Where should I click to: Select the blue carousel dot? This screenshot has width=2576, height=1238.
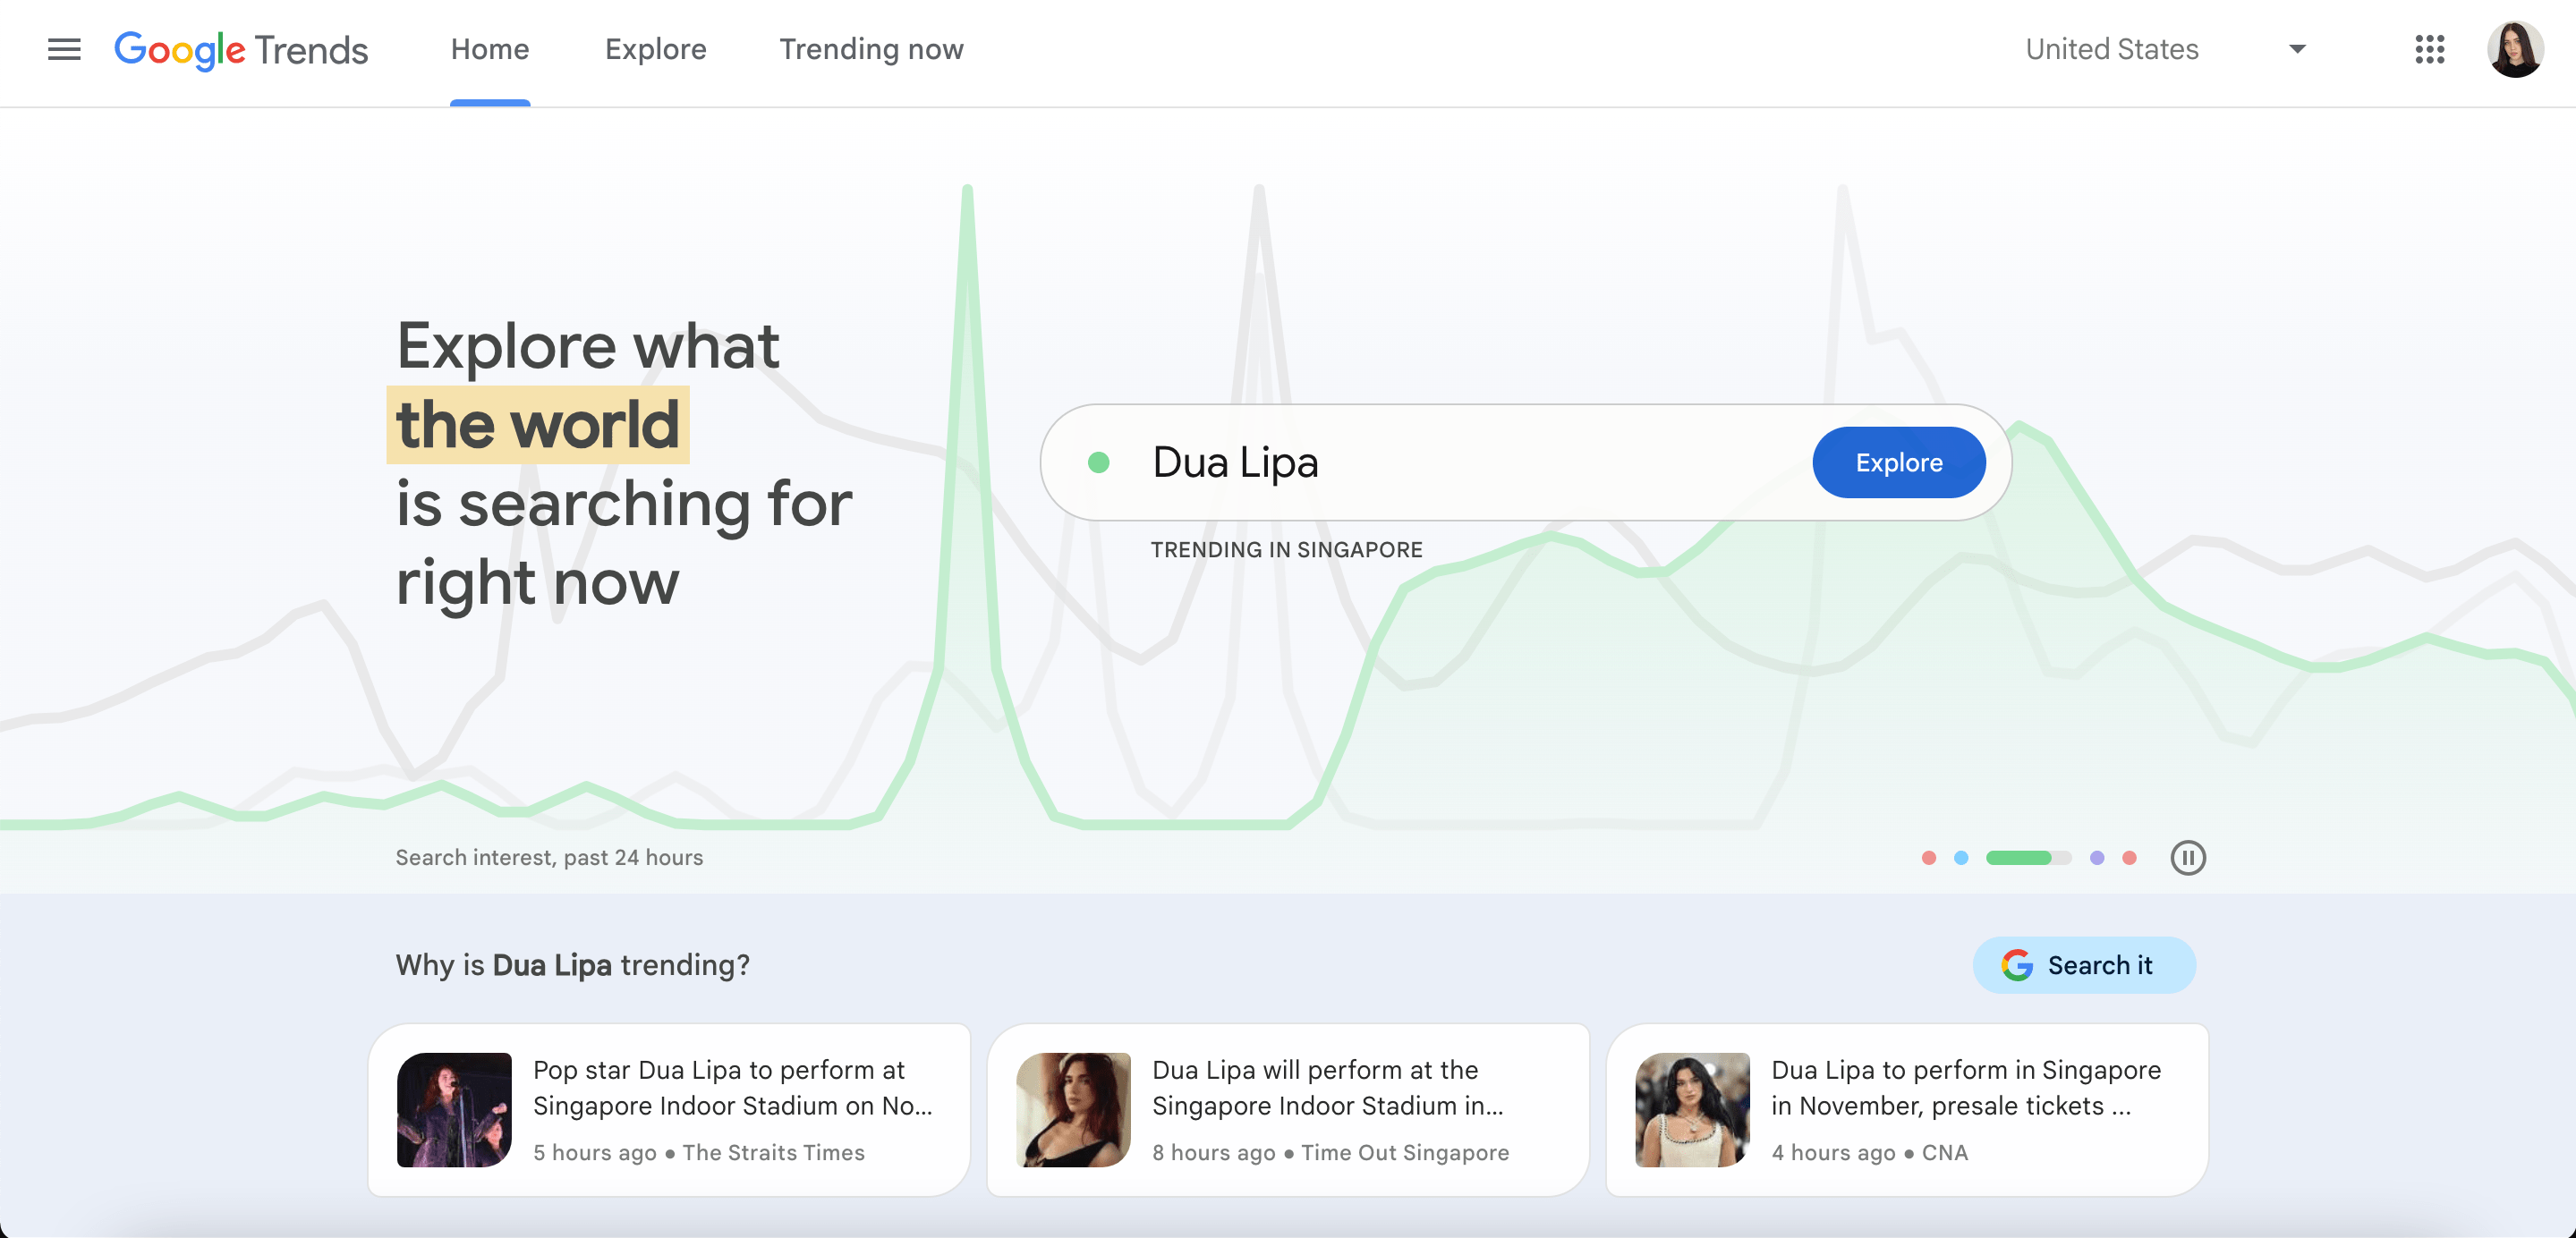[x=1960, y=858]
